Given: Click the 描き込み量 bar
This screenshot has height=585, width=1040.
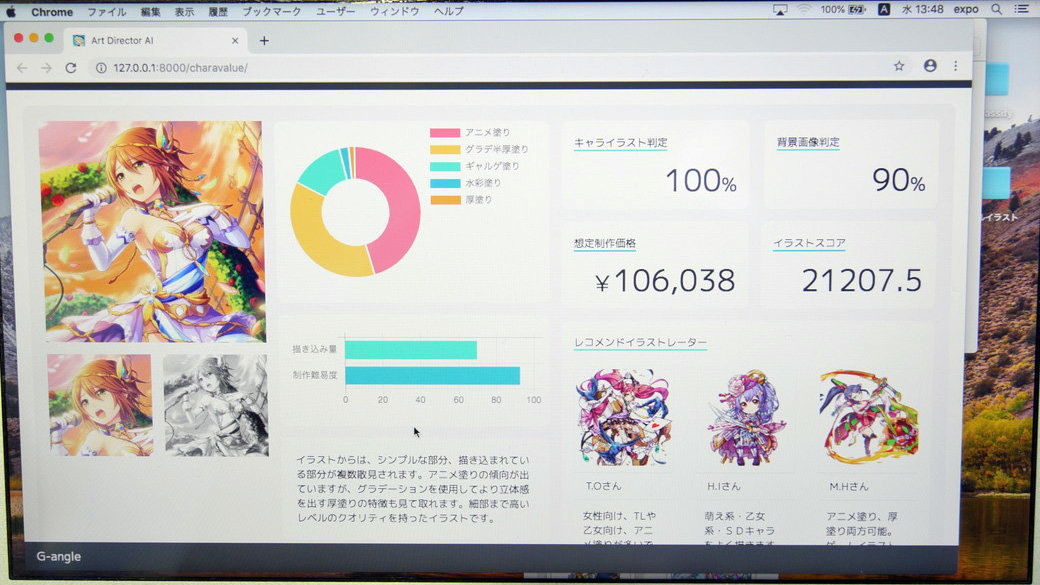Looking at the screenshot, I should click(411, 350).
